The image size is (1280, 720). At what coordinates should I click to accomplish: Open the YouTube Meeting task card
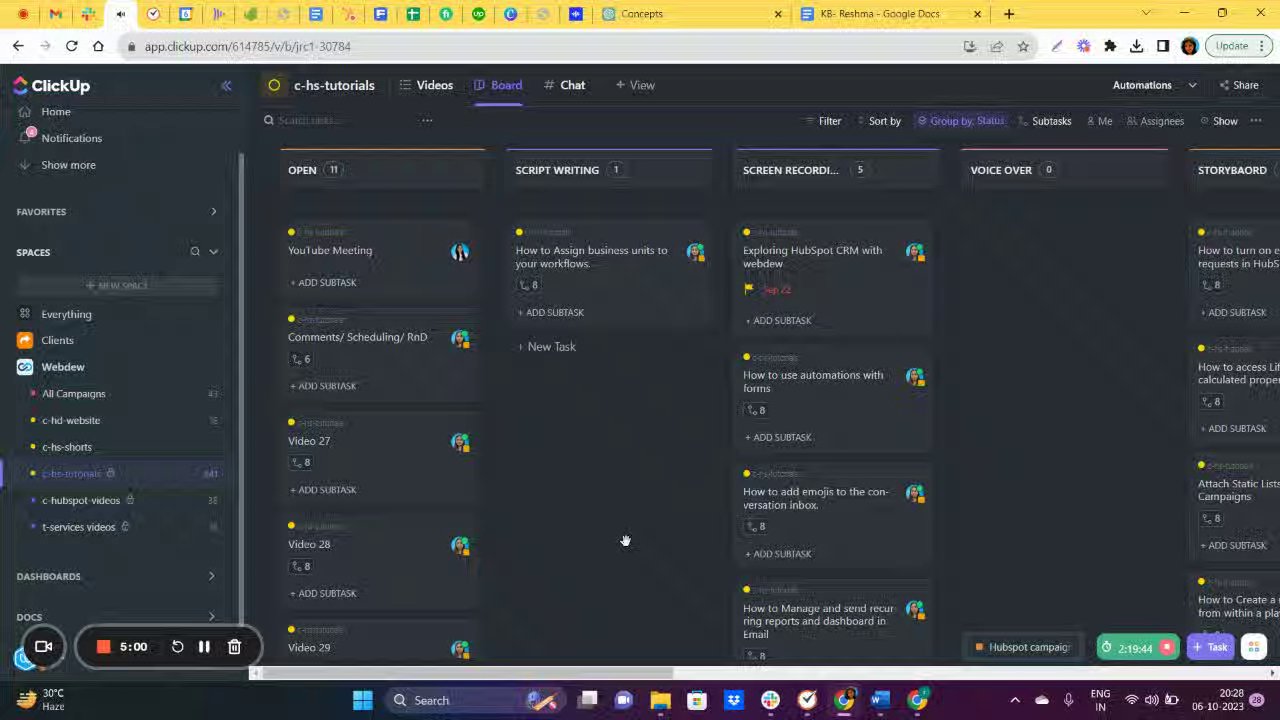pyautogui.click(x=330, y=250)
